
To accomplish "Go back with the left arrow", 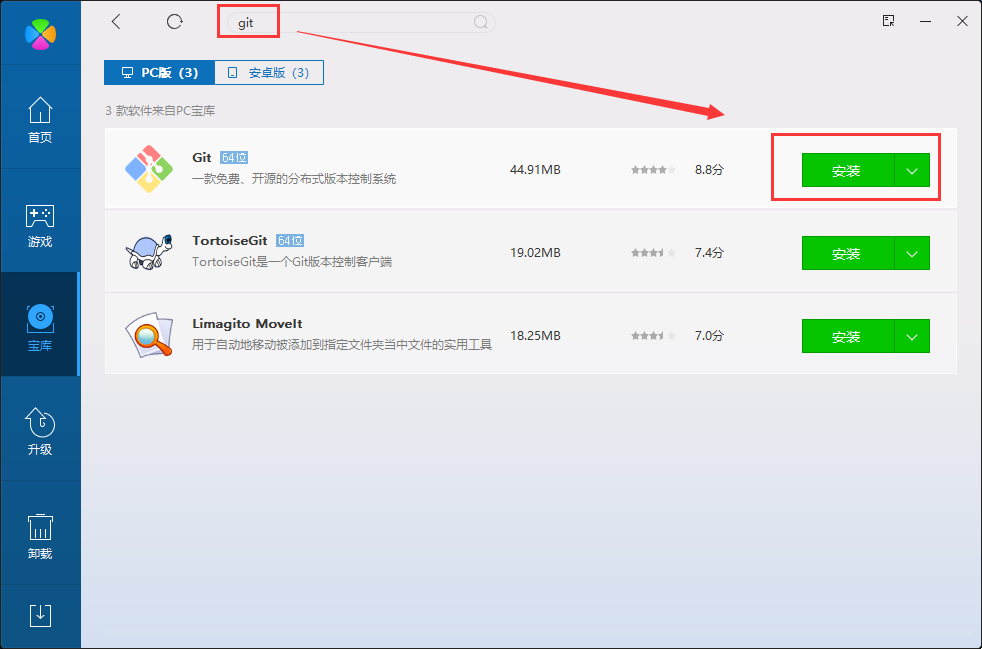I will coord(116,22).
